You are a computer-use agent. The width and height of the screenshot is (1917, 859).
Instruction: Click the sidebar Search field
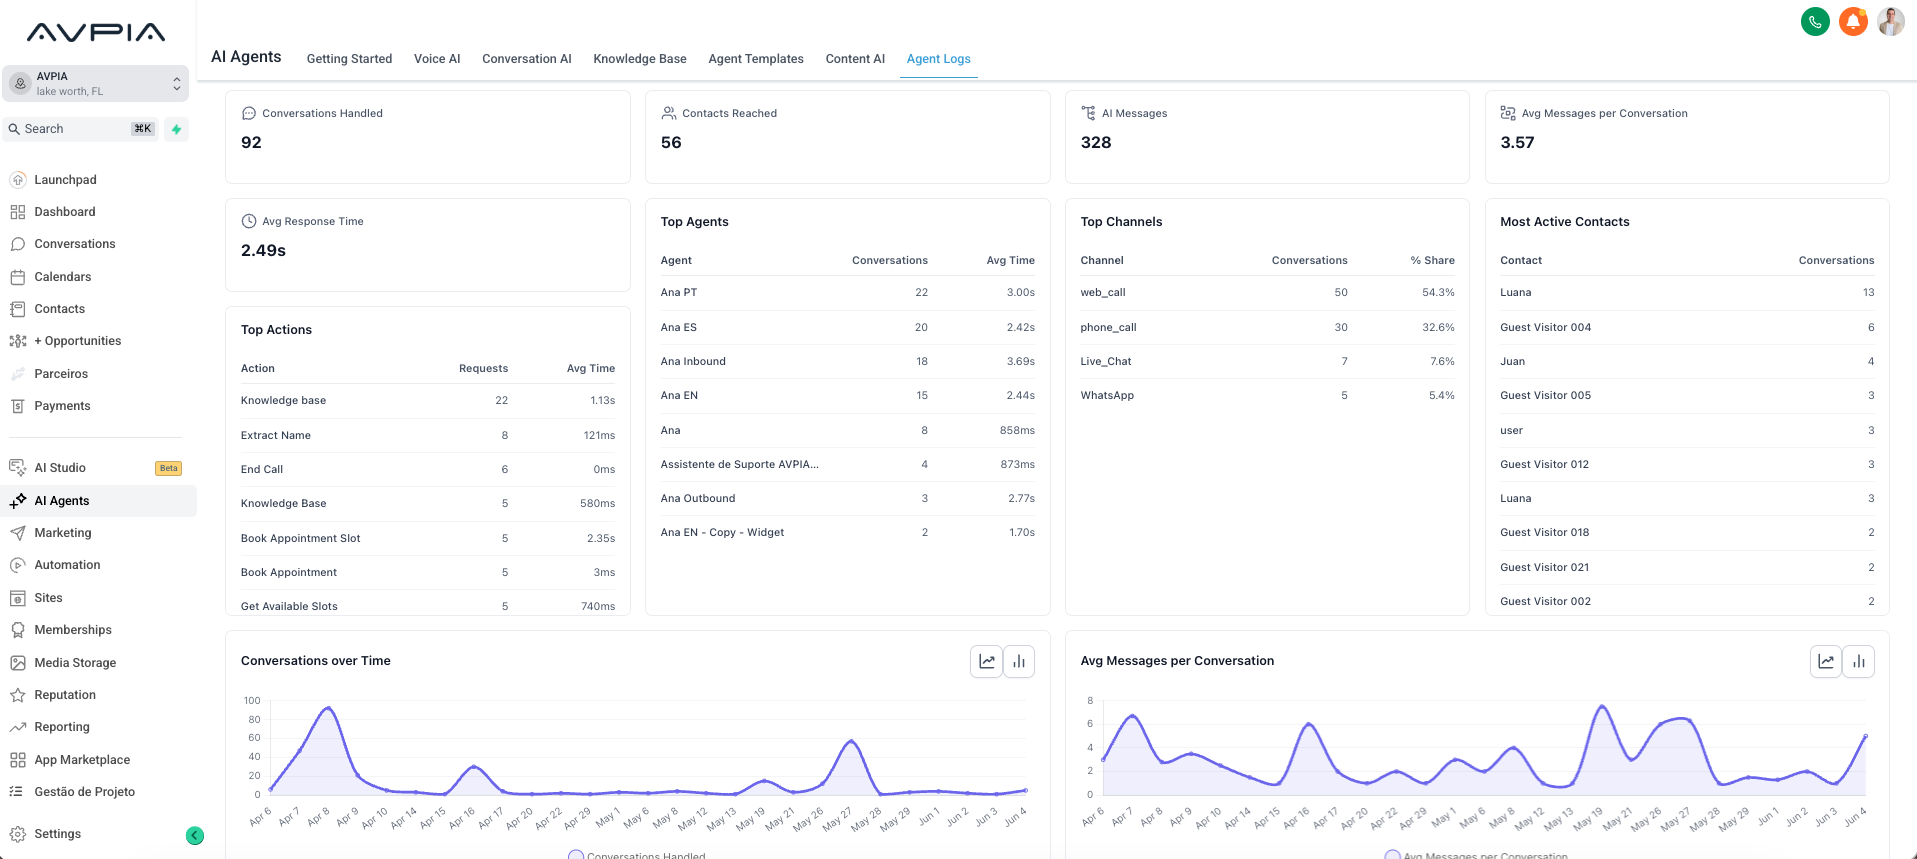pos(82,129)
